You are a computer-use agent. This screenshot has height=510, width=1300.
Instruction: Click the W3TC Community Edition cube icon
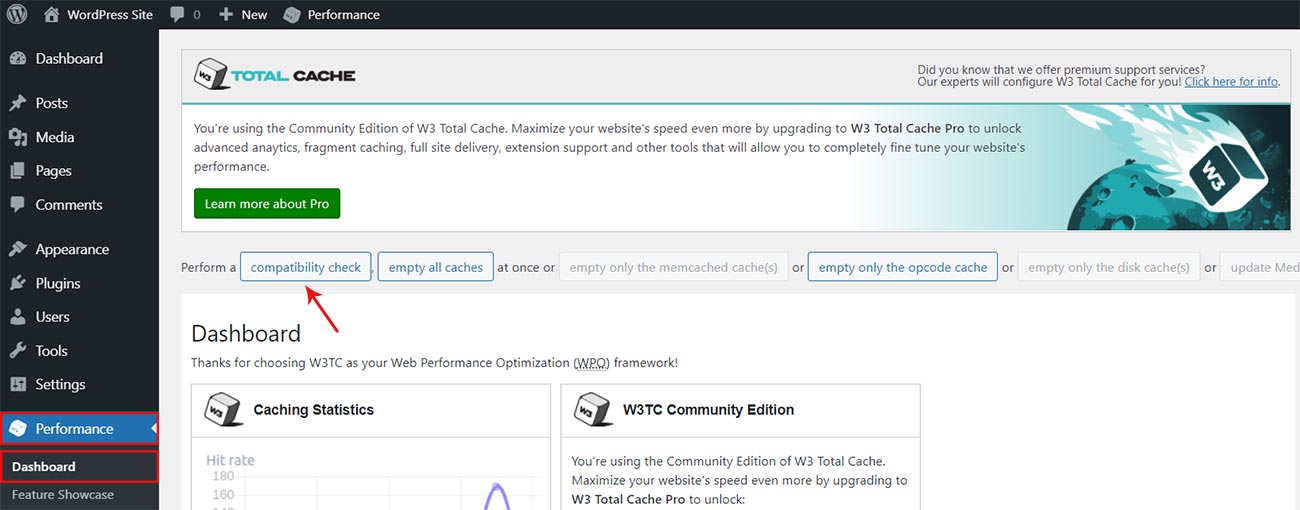click(594, 410)
